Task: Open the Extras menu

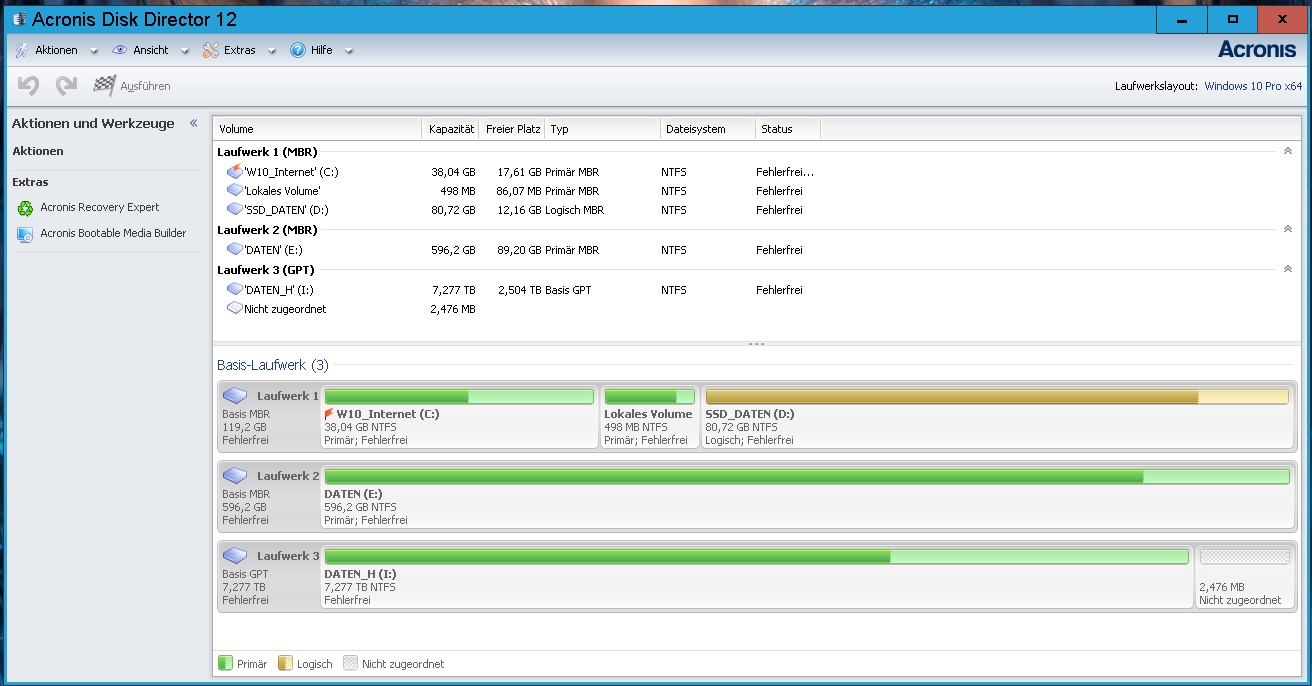Action: click(240, 50)
